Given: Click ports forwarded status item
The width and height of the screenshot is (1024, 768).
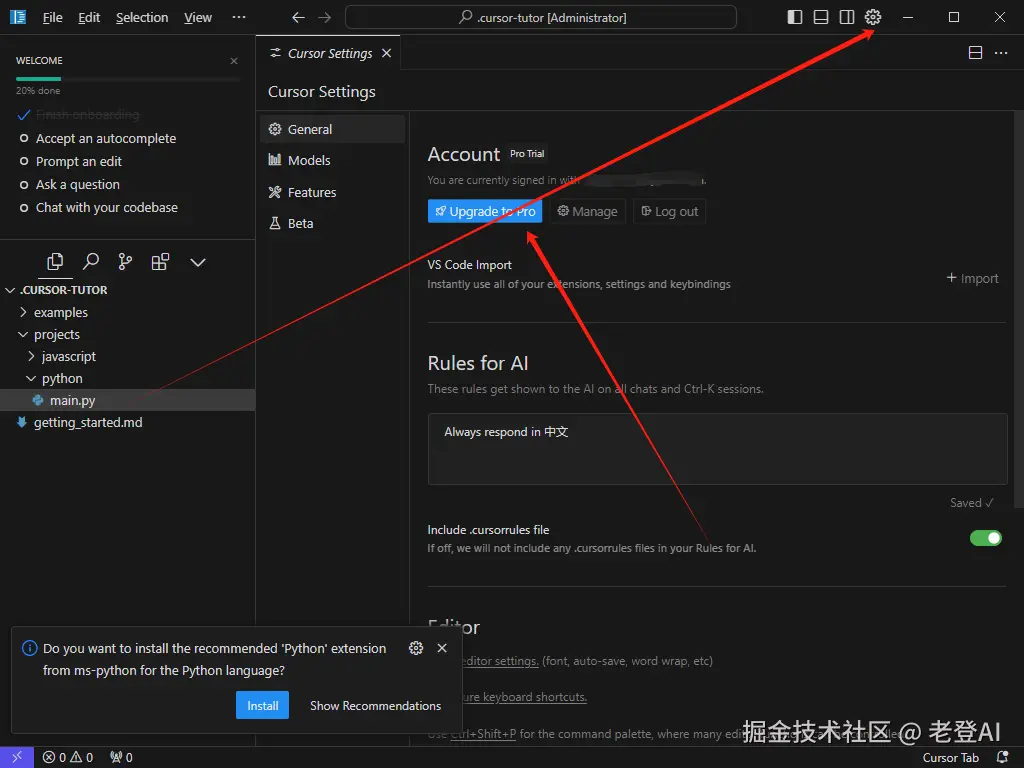Looking at the screenshot, I should click(x=121, y=757).
